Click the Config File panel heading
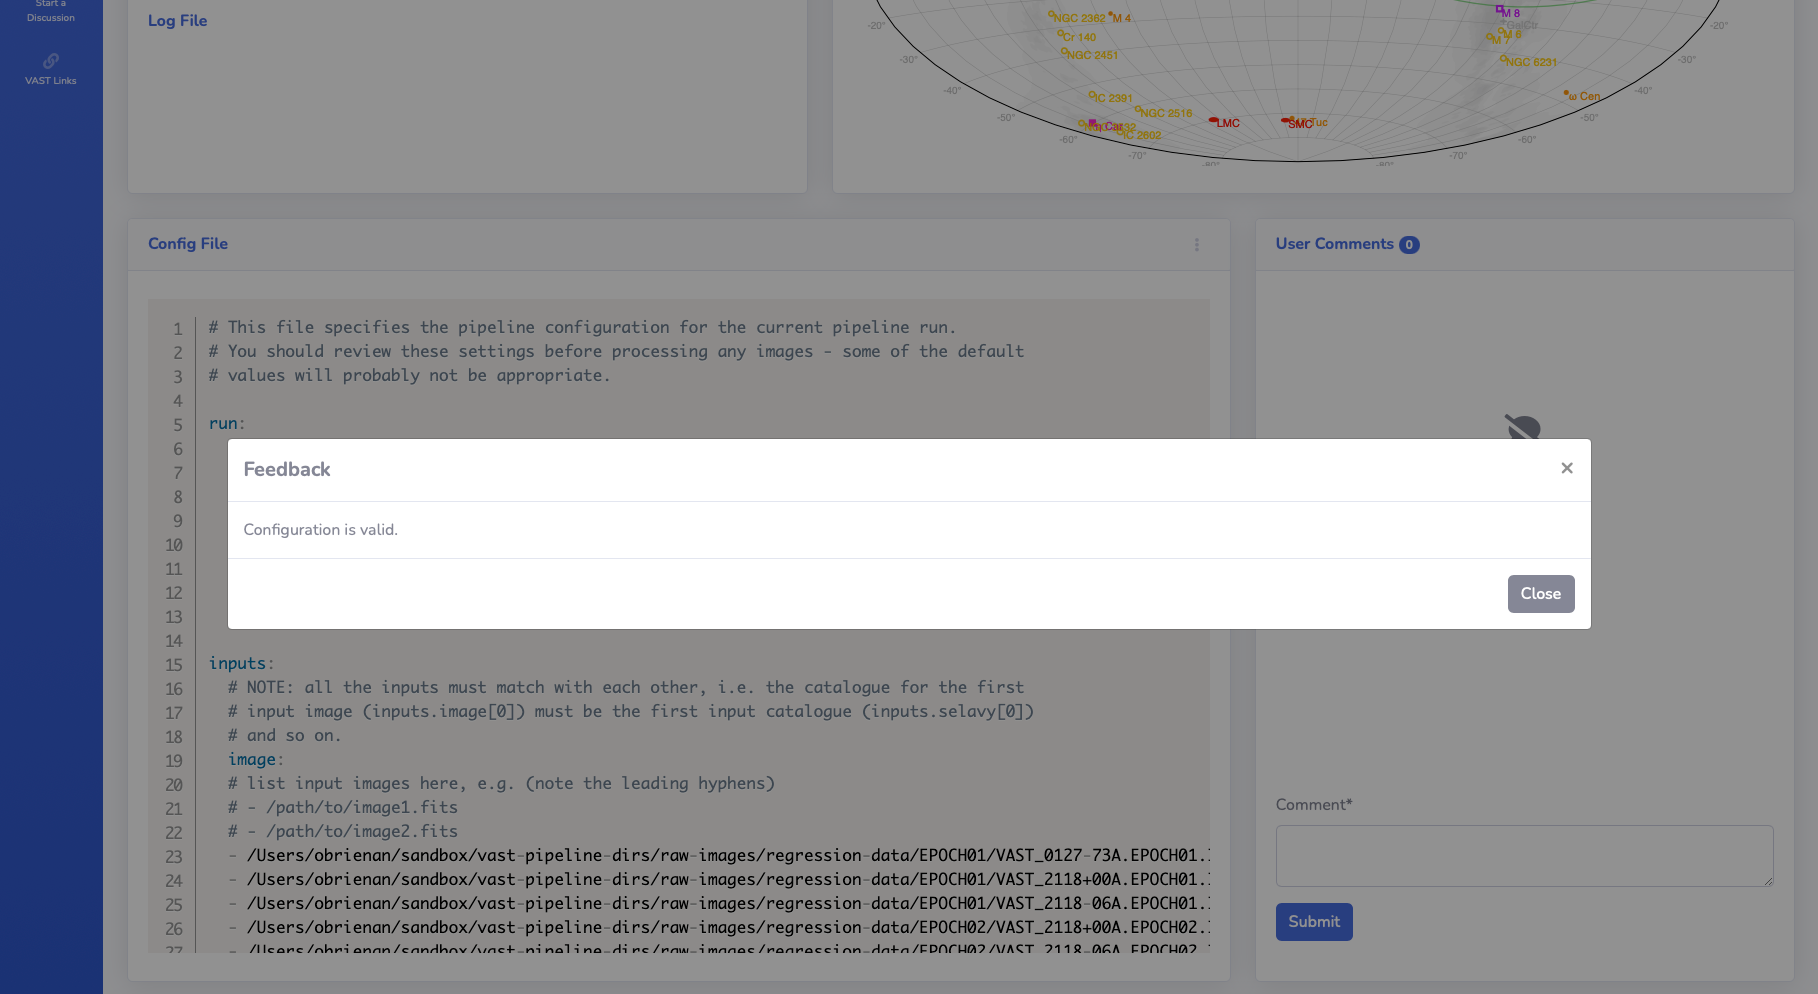Screen dimensions: 1818x994 (187, 243)
